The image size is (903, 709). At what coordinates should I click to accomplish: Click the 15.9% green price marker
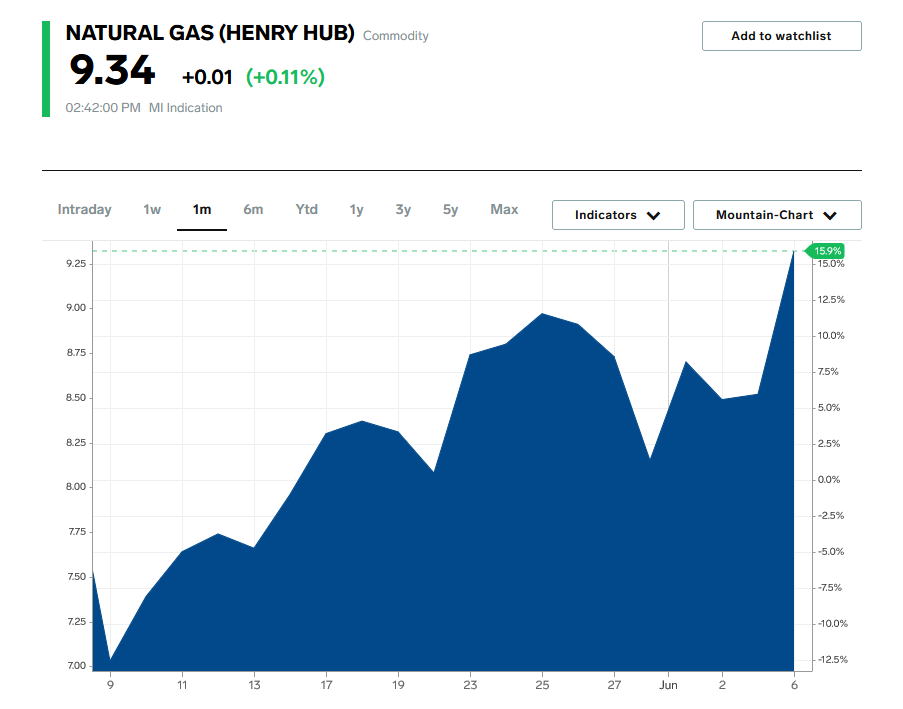[x=825, y=251]
